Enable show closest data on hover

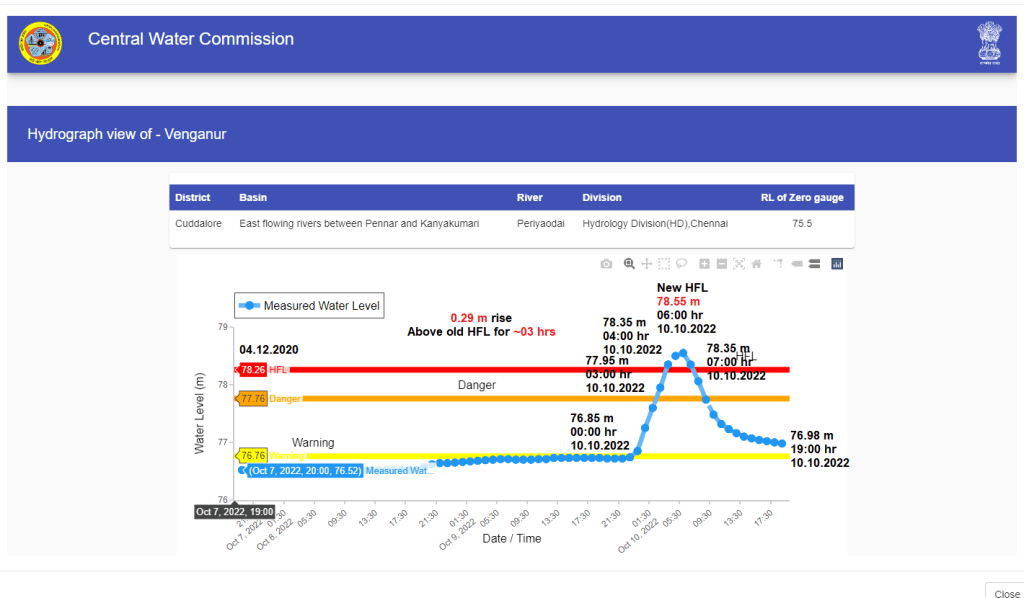[x=797, y=264]
